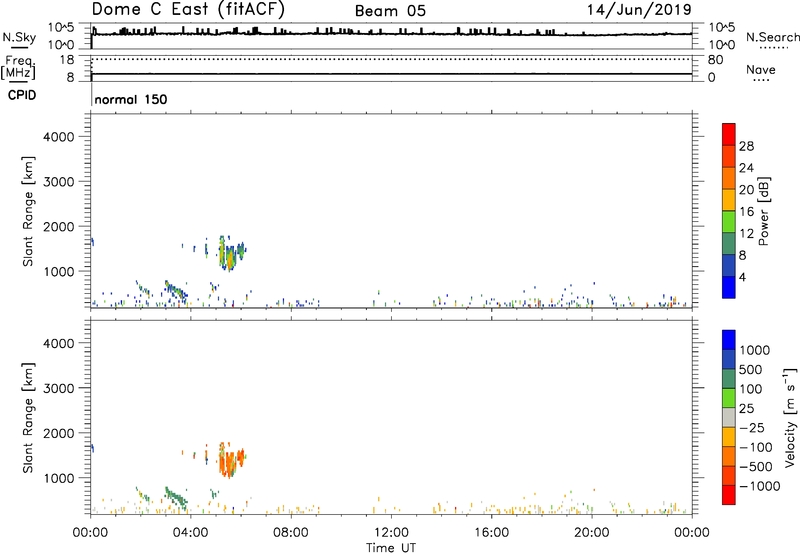Select the "N.Search" legend label
The height and width of the screenshot is (554, 800).
coord(772,37)
